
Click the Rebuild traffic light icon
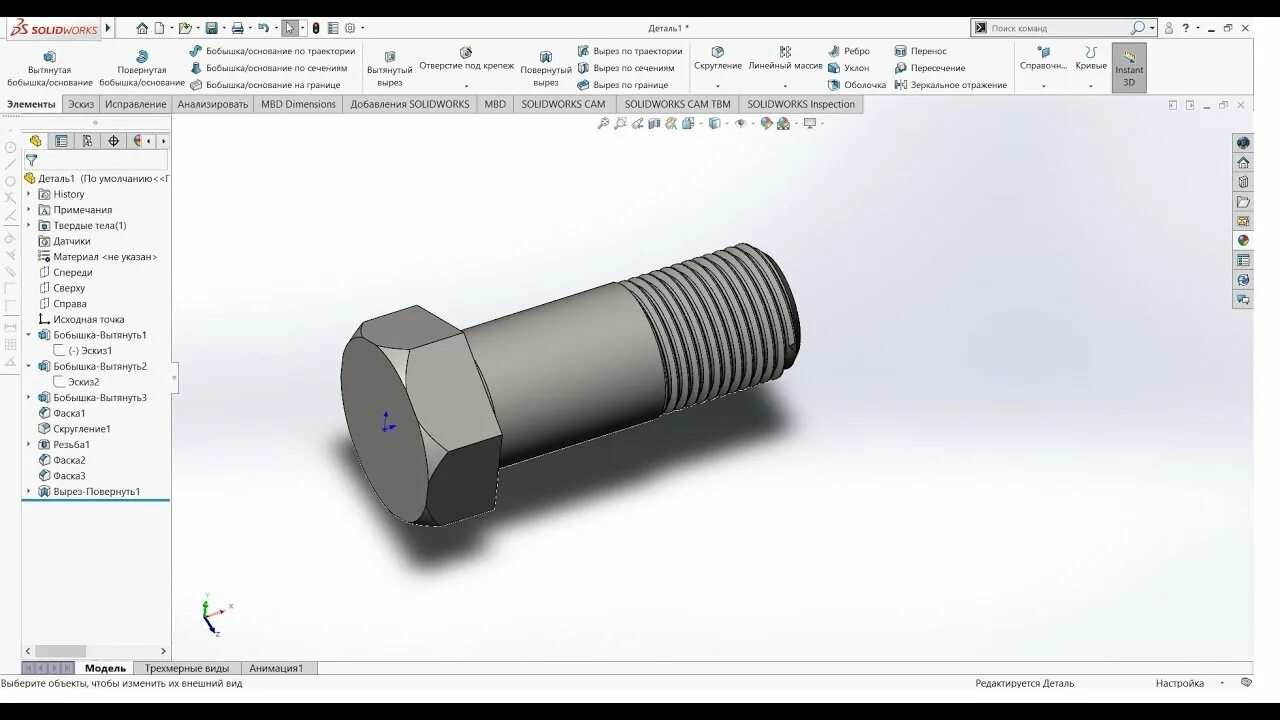pyautogui.click(x=316, y=28)
